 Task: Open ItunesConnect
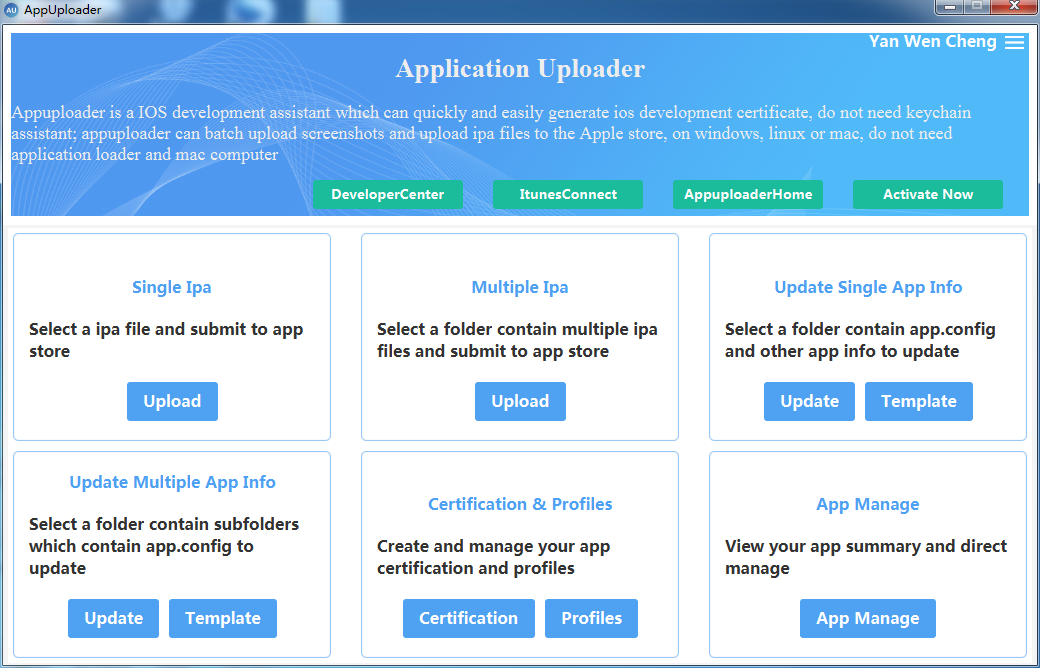point(567,194)
